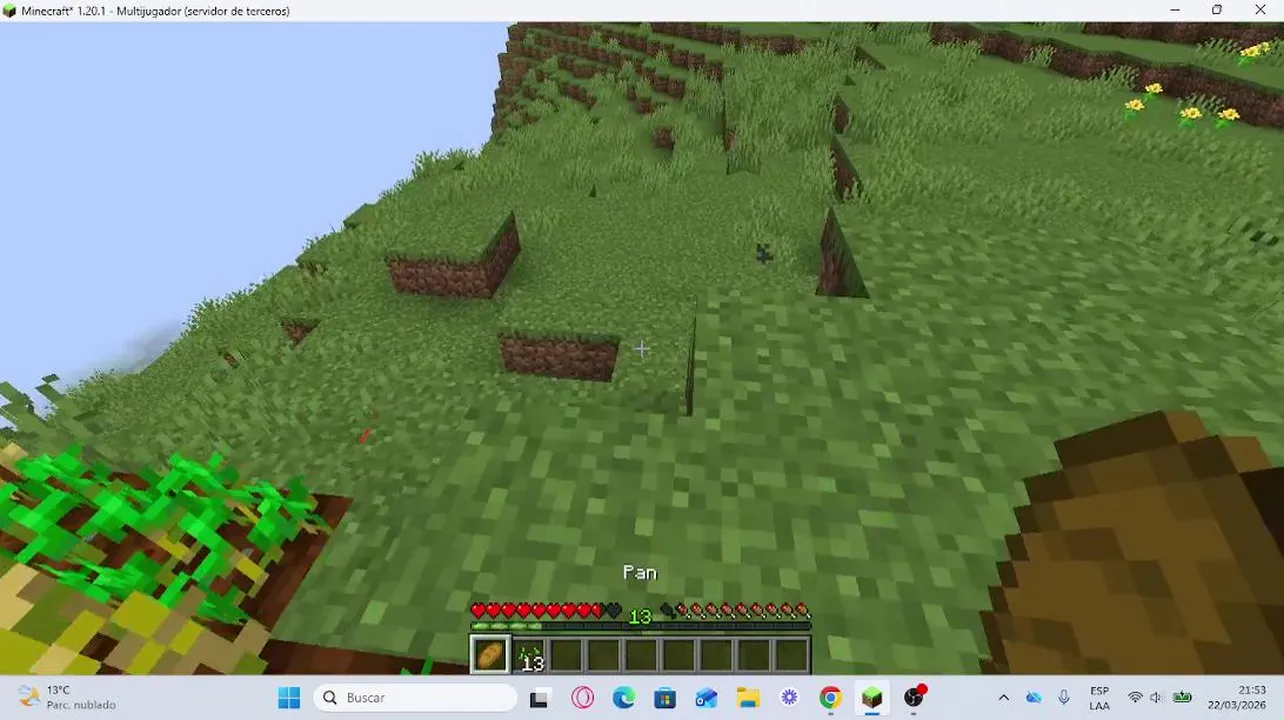Screen dimensions: 1284x720
Task: Click the Minecraft title bar icon
Action: coord(10,11)
